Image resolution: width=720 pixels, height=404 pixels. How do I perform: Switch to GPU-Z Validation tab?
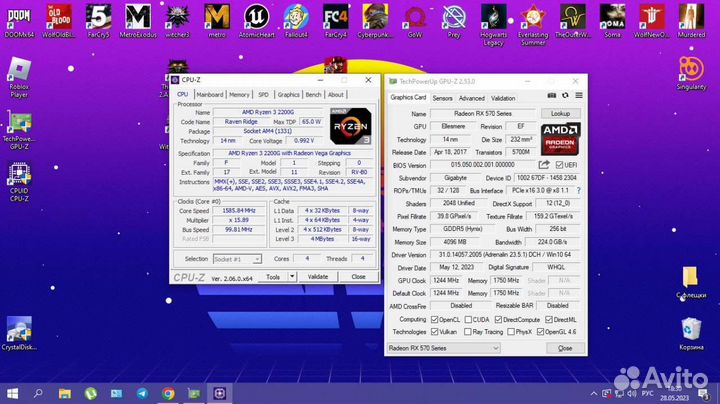[503, 98]
